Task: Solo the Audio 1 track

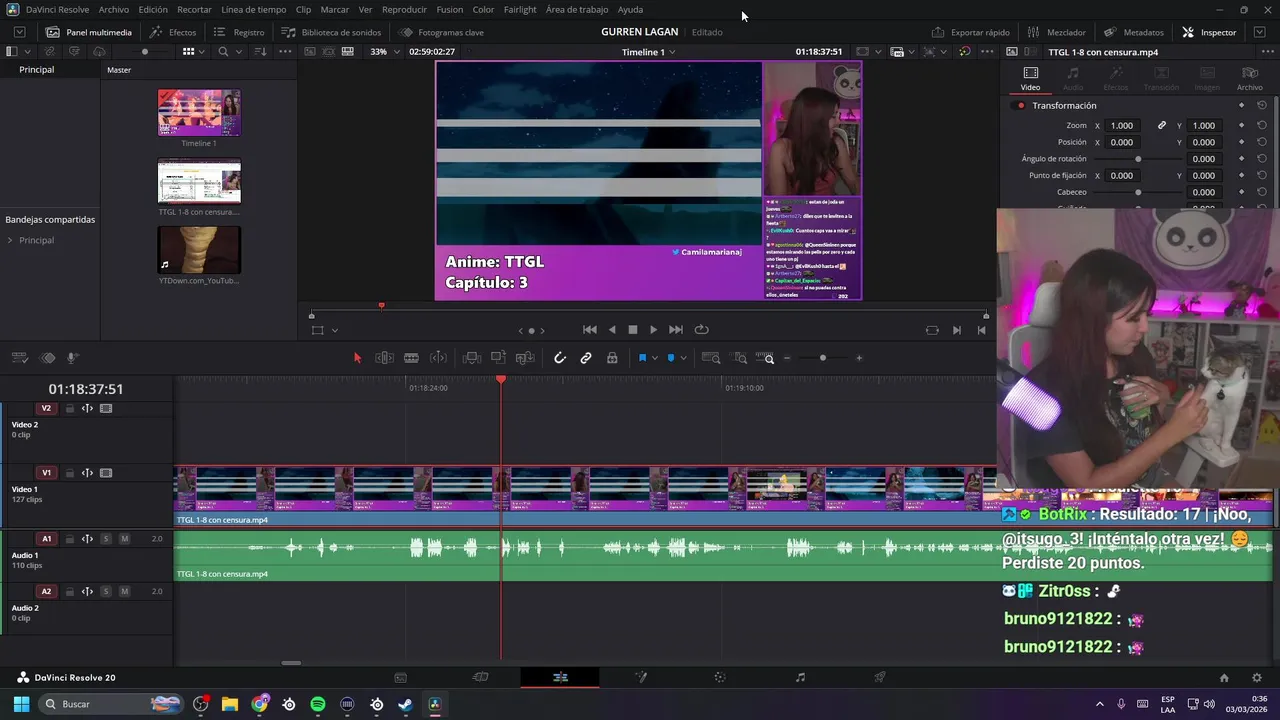Action: click(106, 539)
